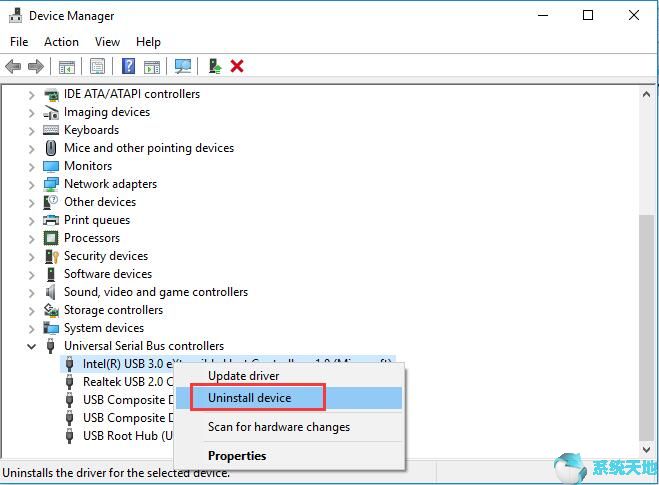This screenshot has width=659, height=485.
Task: Collapse Universal Serial Bus controllers node
Action: tap(31, 347)
